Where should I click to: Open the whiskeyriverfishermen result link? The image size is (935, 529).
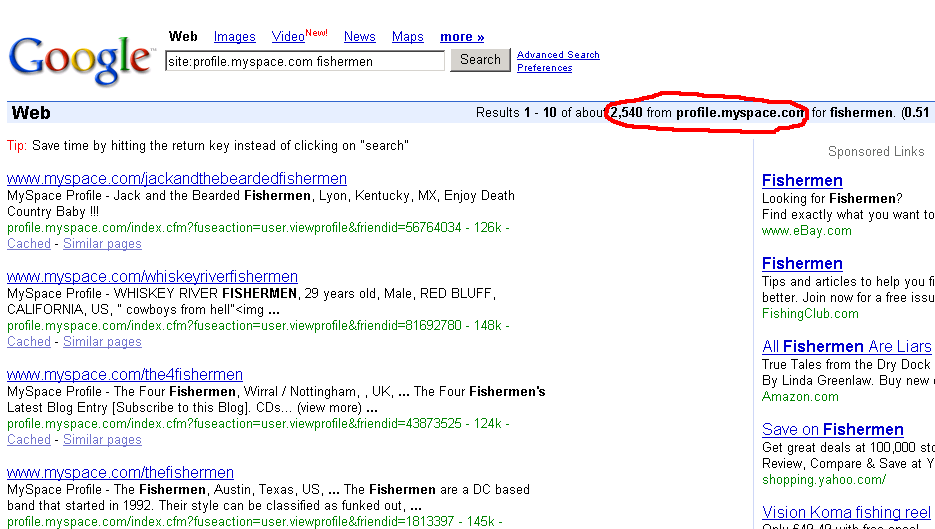click(x=152, y=277)
